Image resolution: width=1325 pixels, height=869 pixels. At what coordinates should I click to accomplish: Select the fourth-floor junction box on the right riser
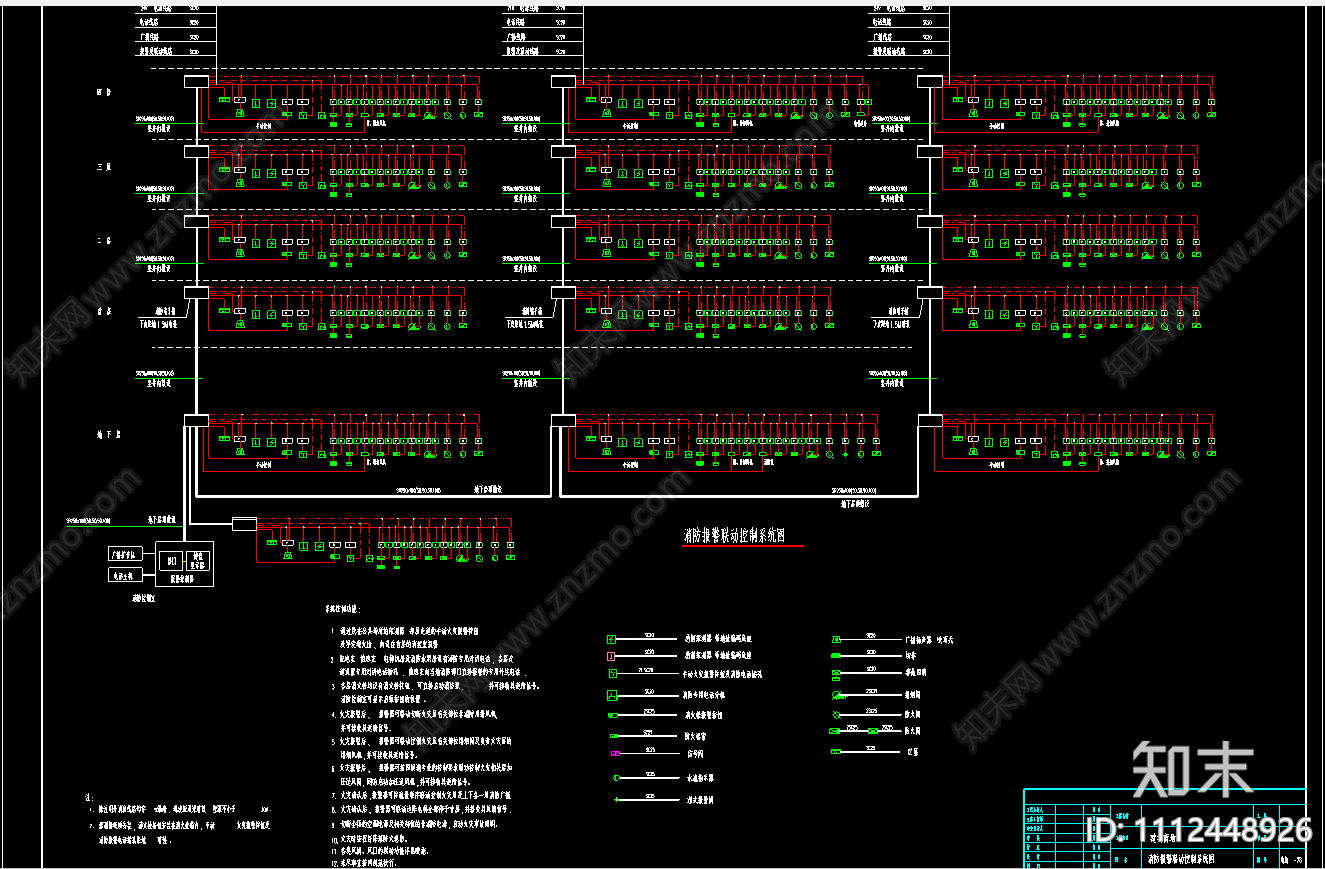[930, 82]
